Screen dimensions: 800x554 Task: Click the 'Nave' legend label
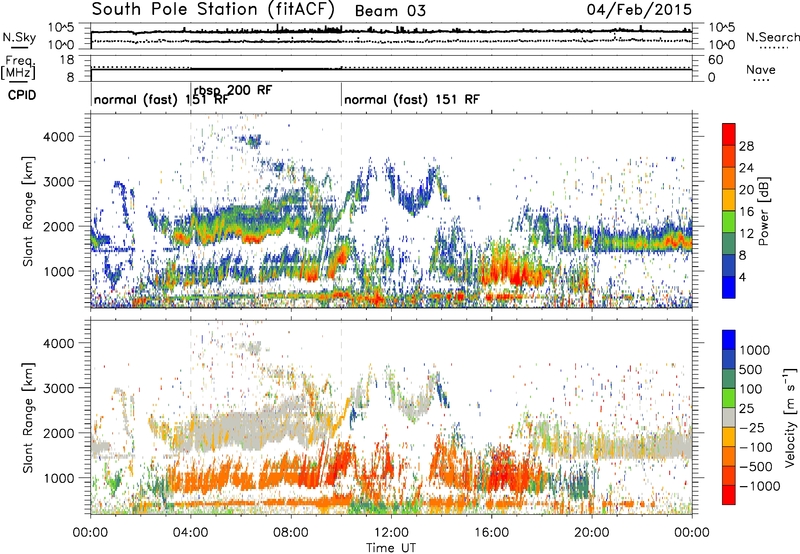point(761,69)
